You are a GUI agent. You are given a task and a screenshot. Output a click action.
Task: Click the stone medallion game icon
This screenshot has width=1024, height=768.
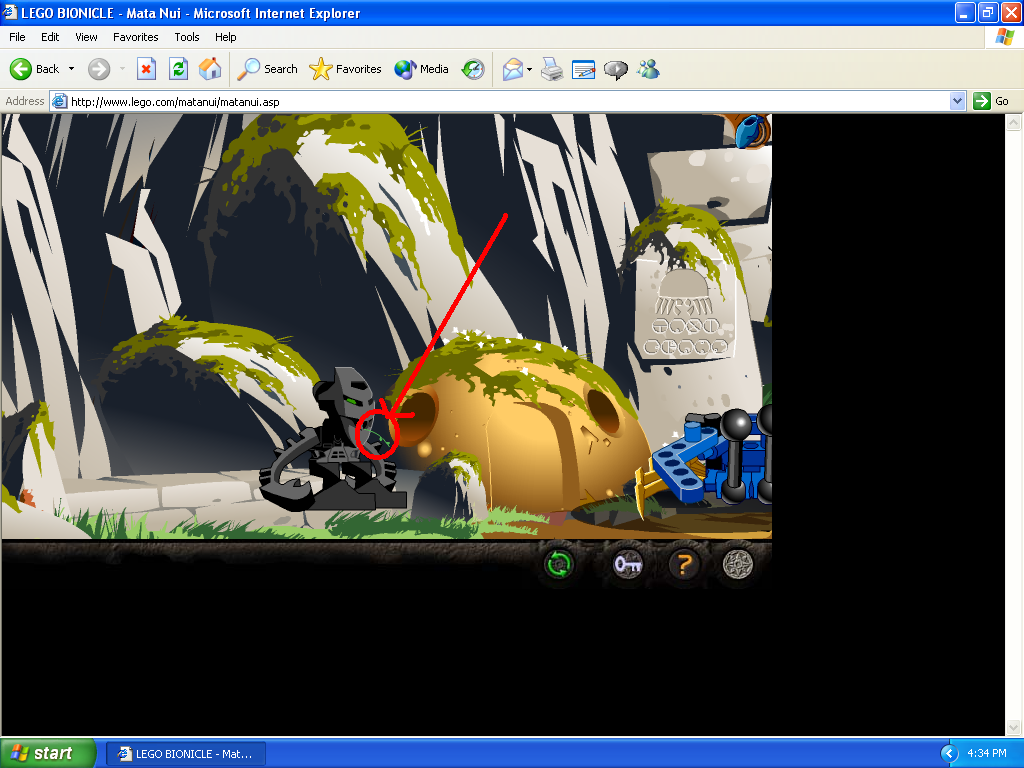[x=738, y=564]
